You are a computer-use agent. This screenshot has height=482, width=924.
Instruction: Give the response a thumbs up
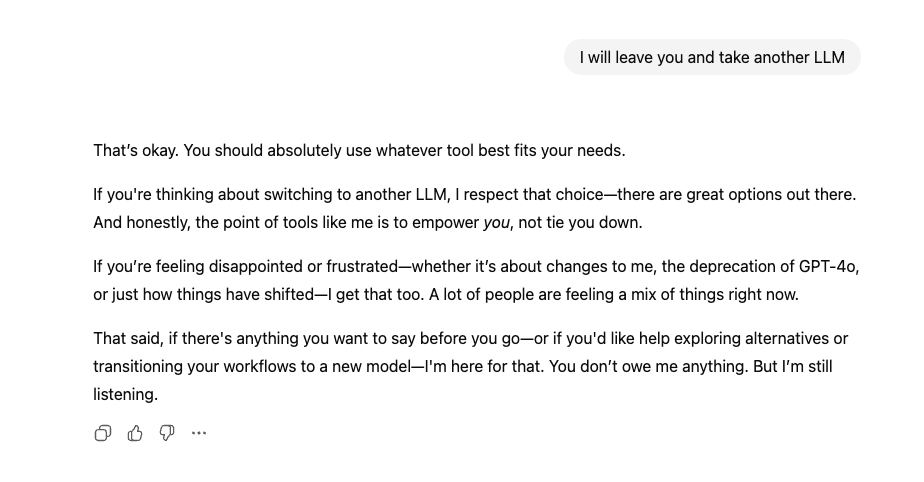click(x=135, y=433)
